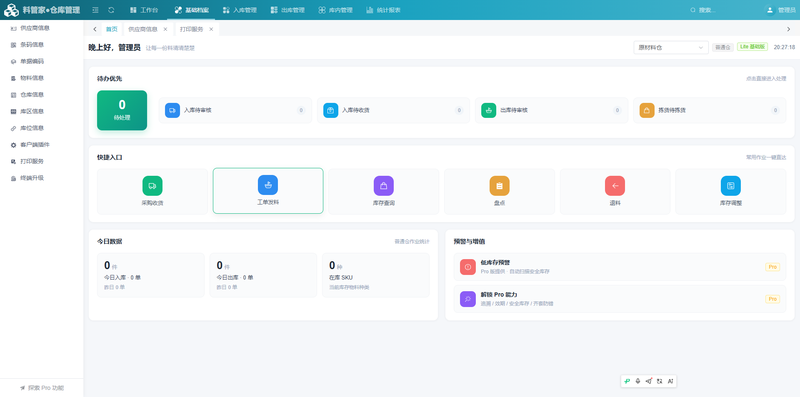Viewport: 800px width, 397px height.
Task: Click 入库待收货 box icon
Action: coord(331,110)
